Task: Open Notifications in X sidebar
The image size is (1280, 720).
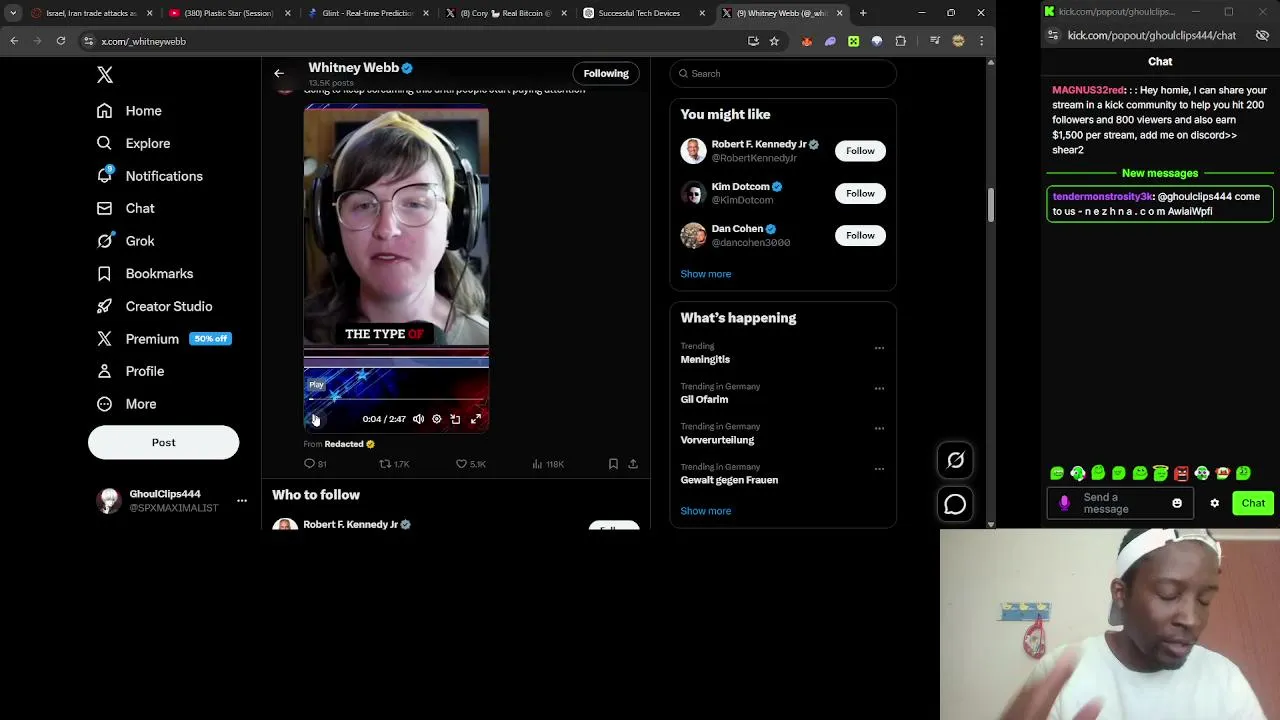Action: tap(149, 176)
